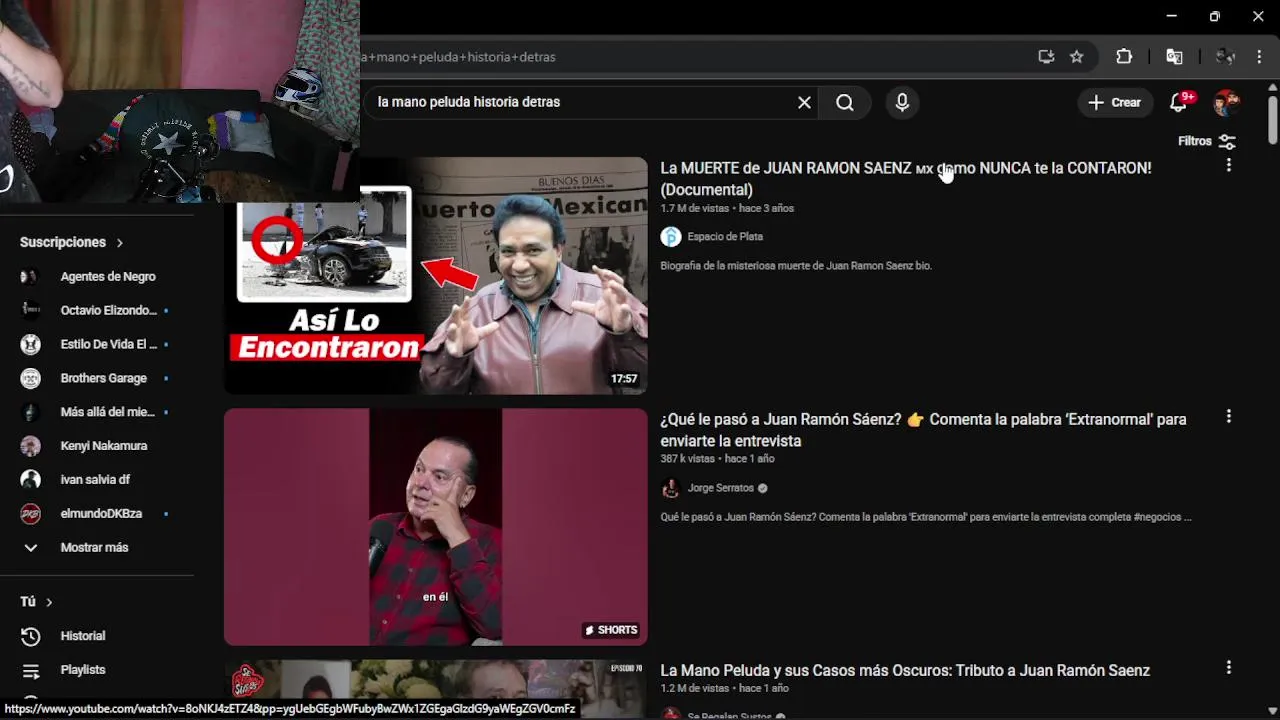The image size is (1280, 720).
Task: Open browser profile avatar in toolbar
Action: click(x=1225, y=57)
